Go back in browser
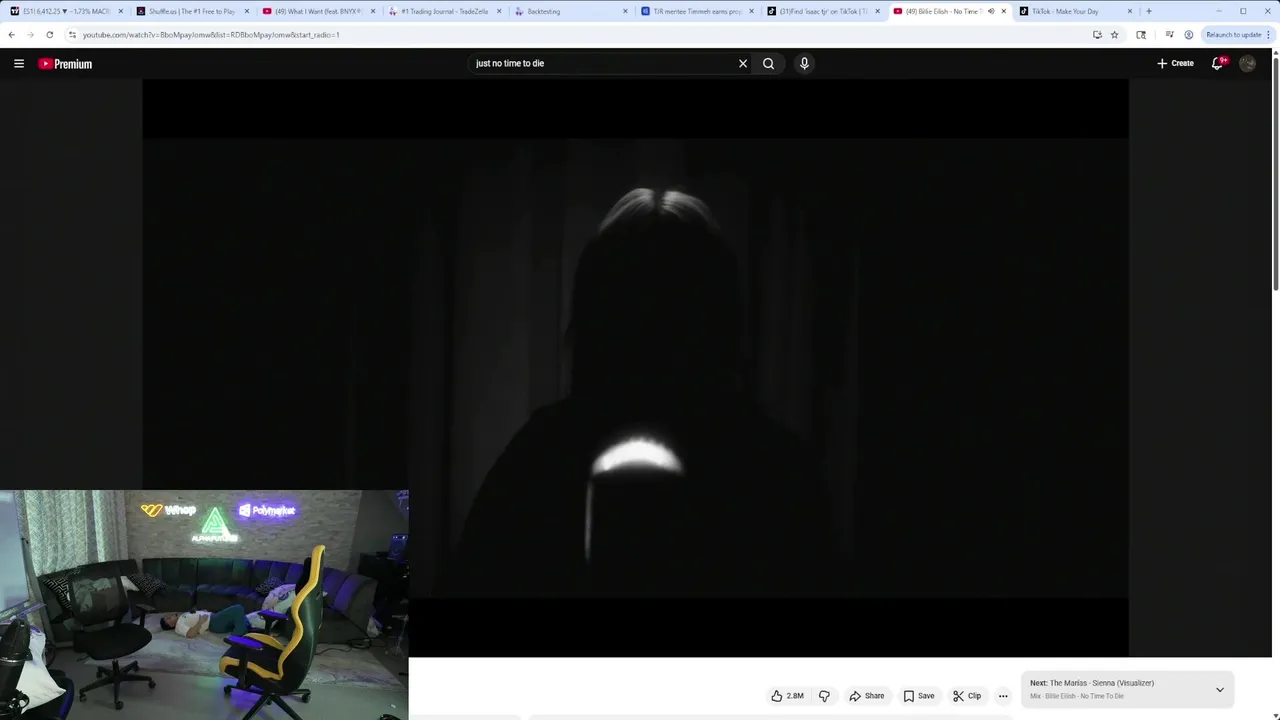 (x=11, y=34)
